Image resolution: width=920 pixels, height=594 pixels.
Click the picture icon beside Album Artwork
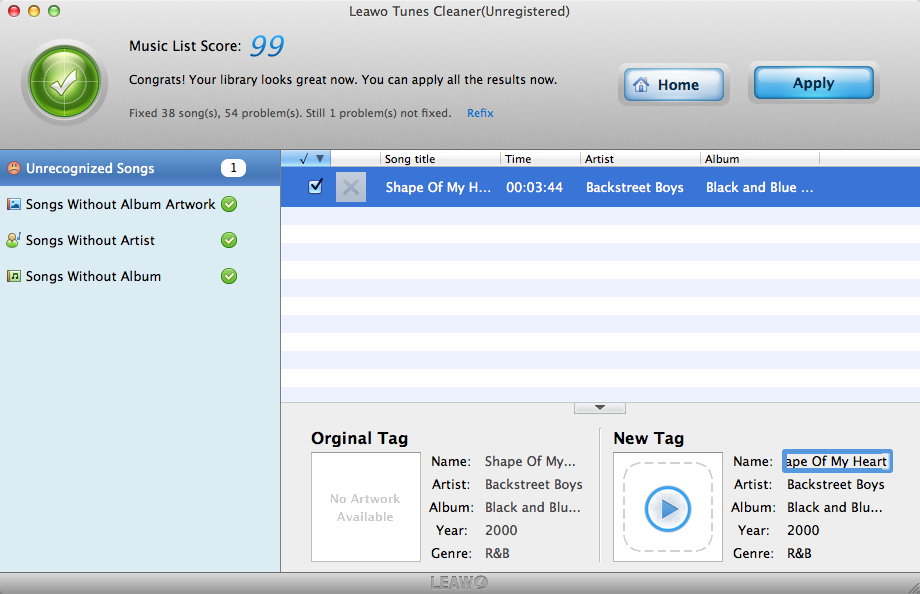pyautogui.click(x=13, y=204)
